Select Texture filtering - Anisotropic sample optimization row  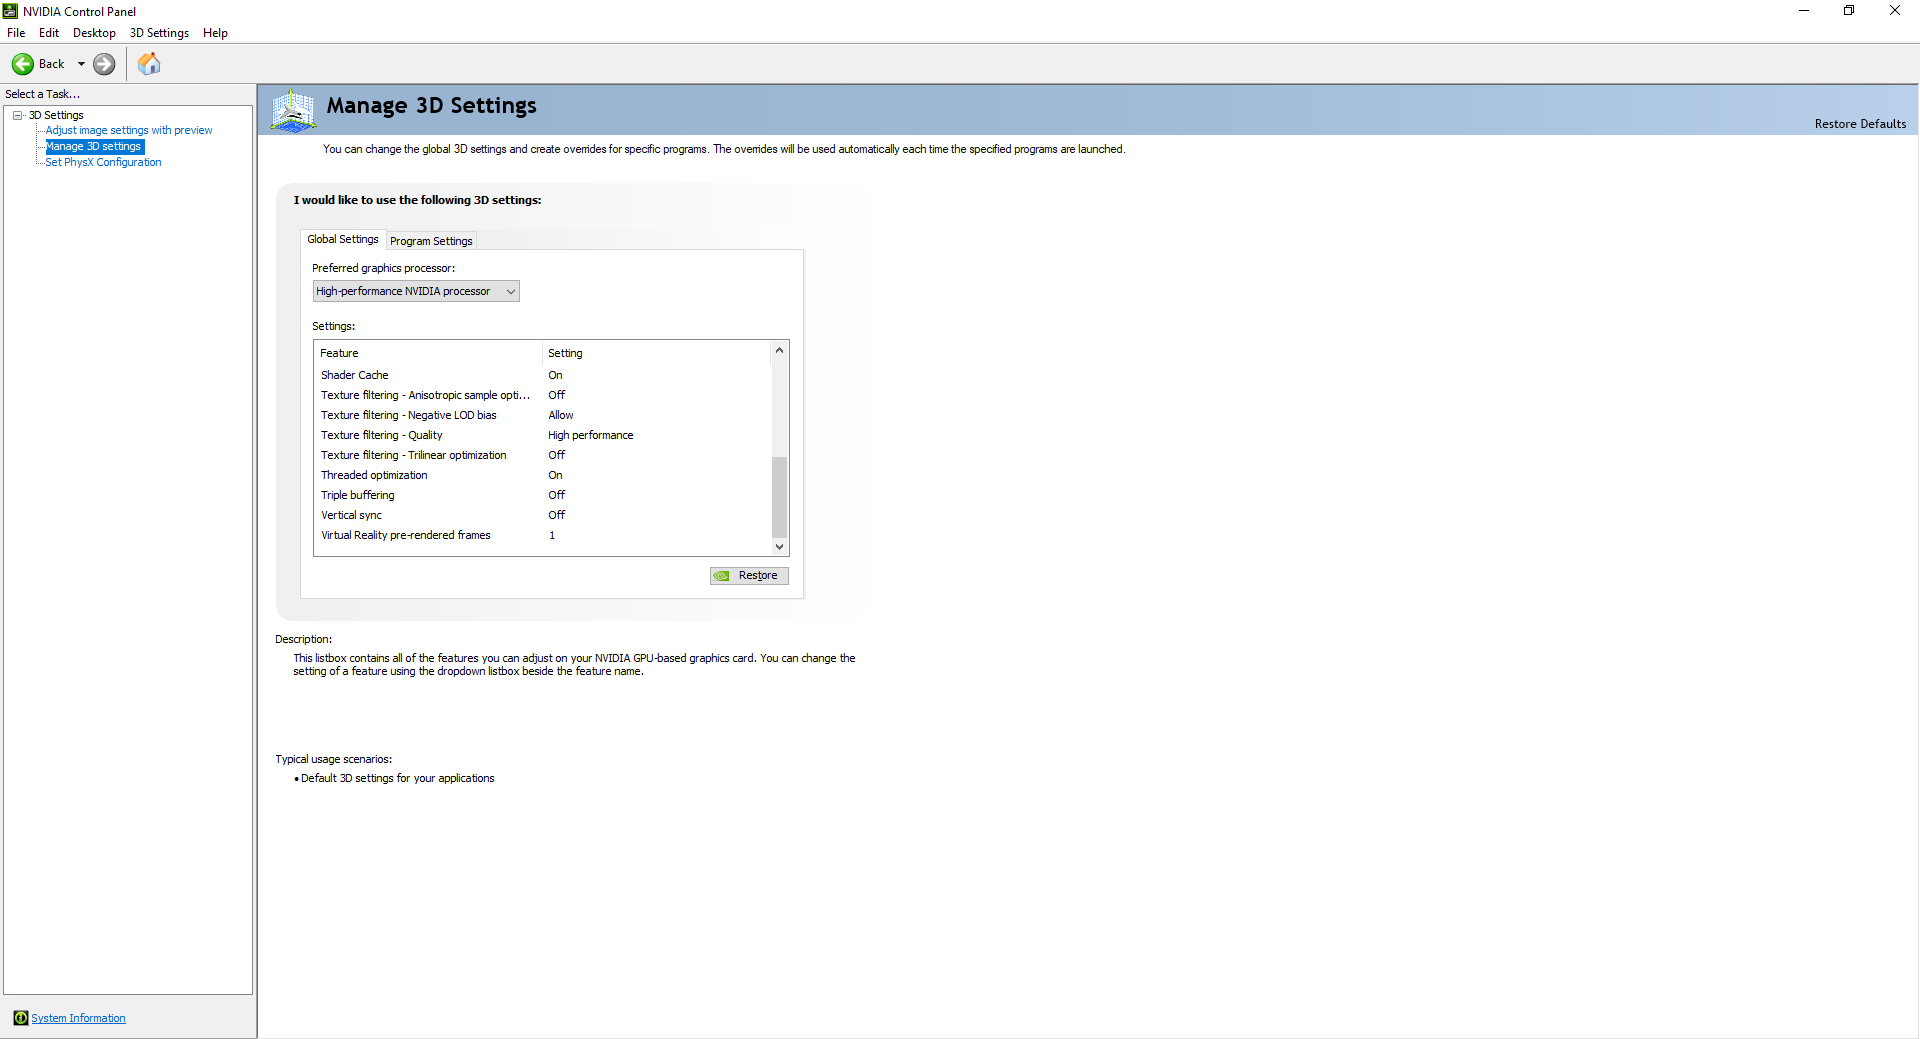coord(543,395)
